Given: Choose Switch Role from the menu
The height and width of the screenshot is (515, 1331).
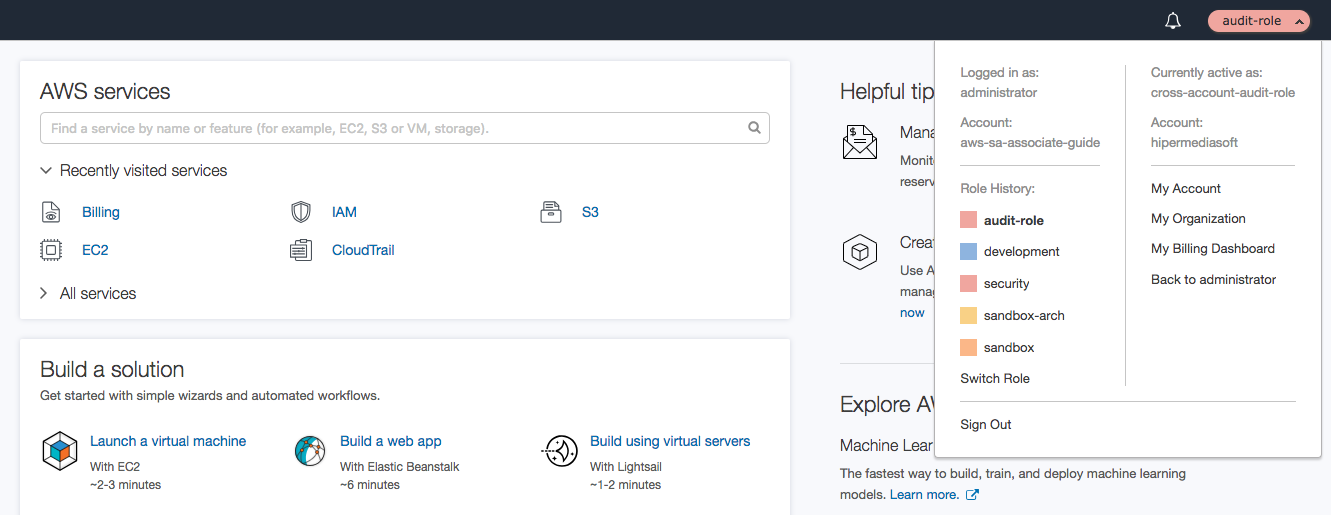Looking at the screenshot, I should pyautogui.click(x=995, y=378).
